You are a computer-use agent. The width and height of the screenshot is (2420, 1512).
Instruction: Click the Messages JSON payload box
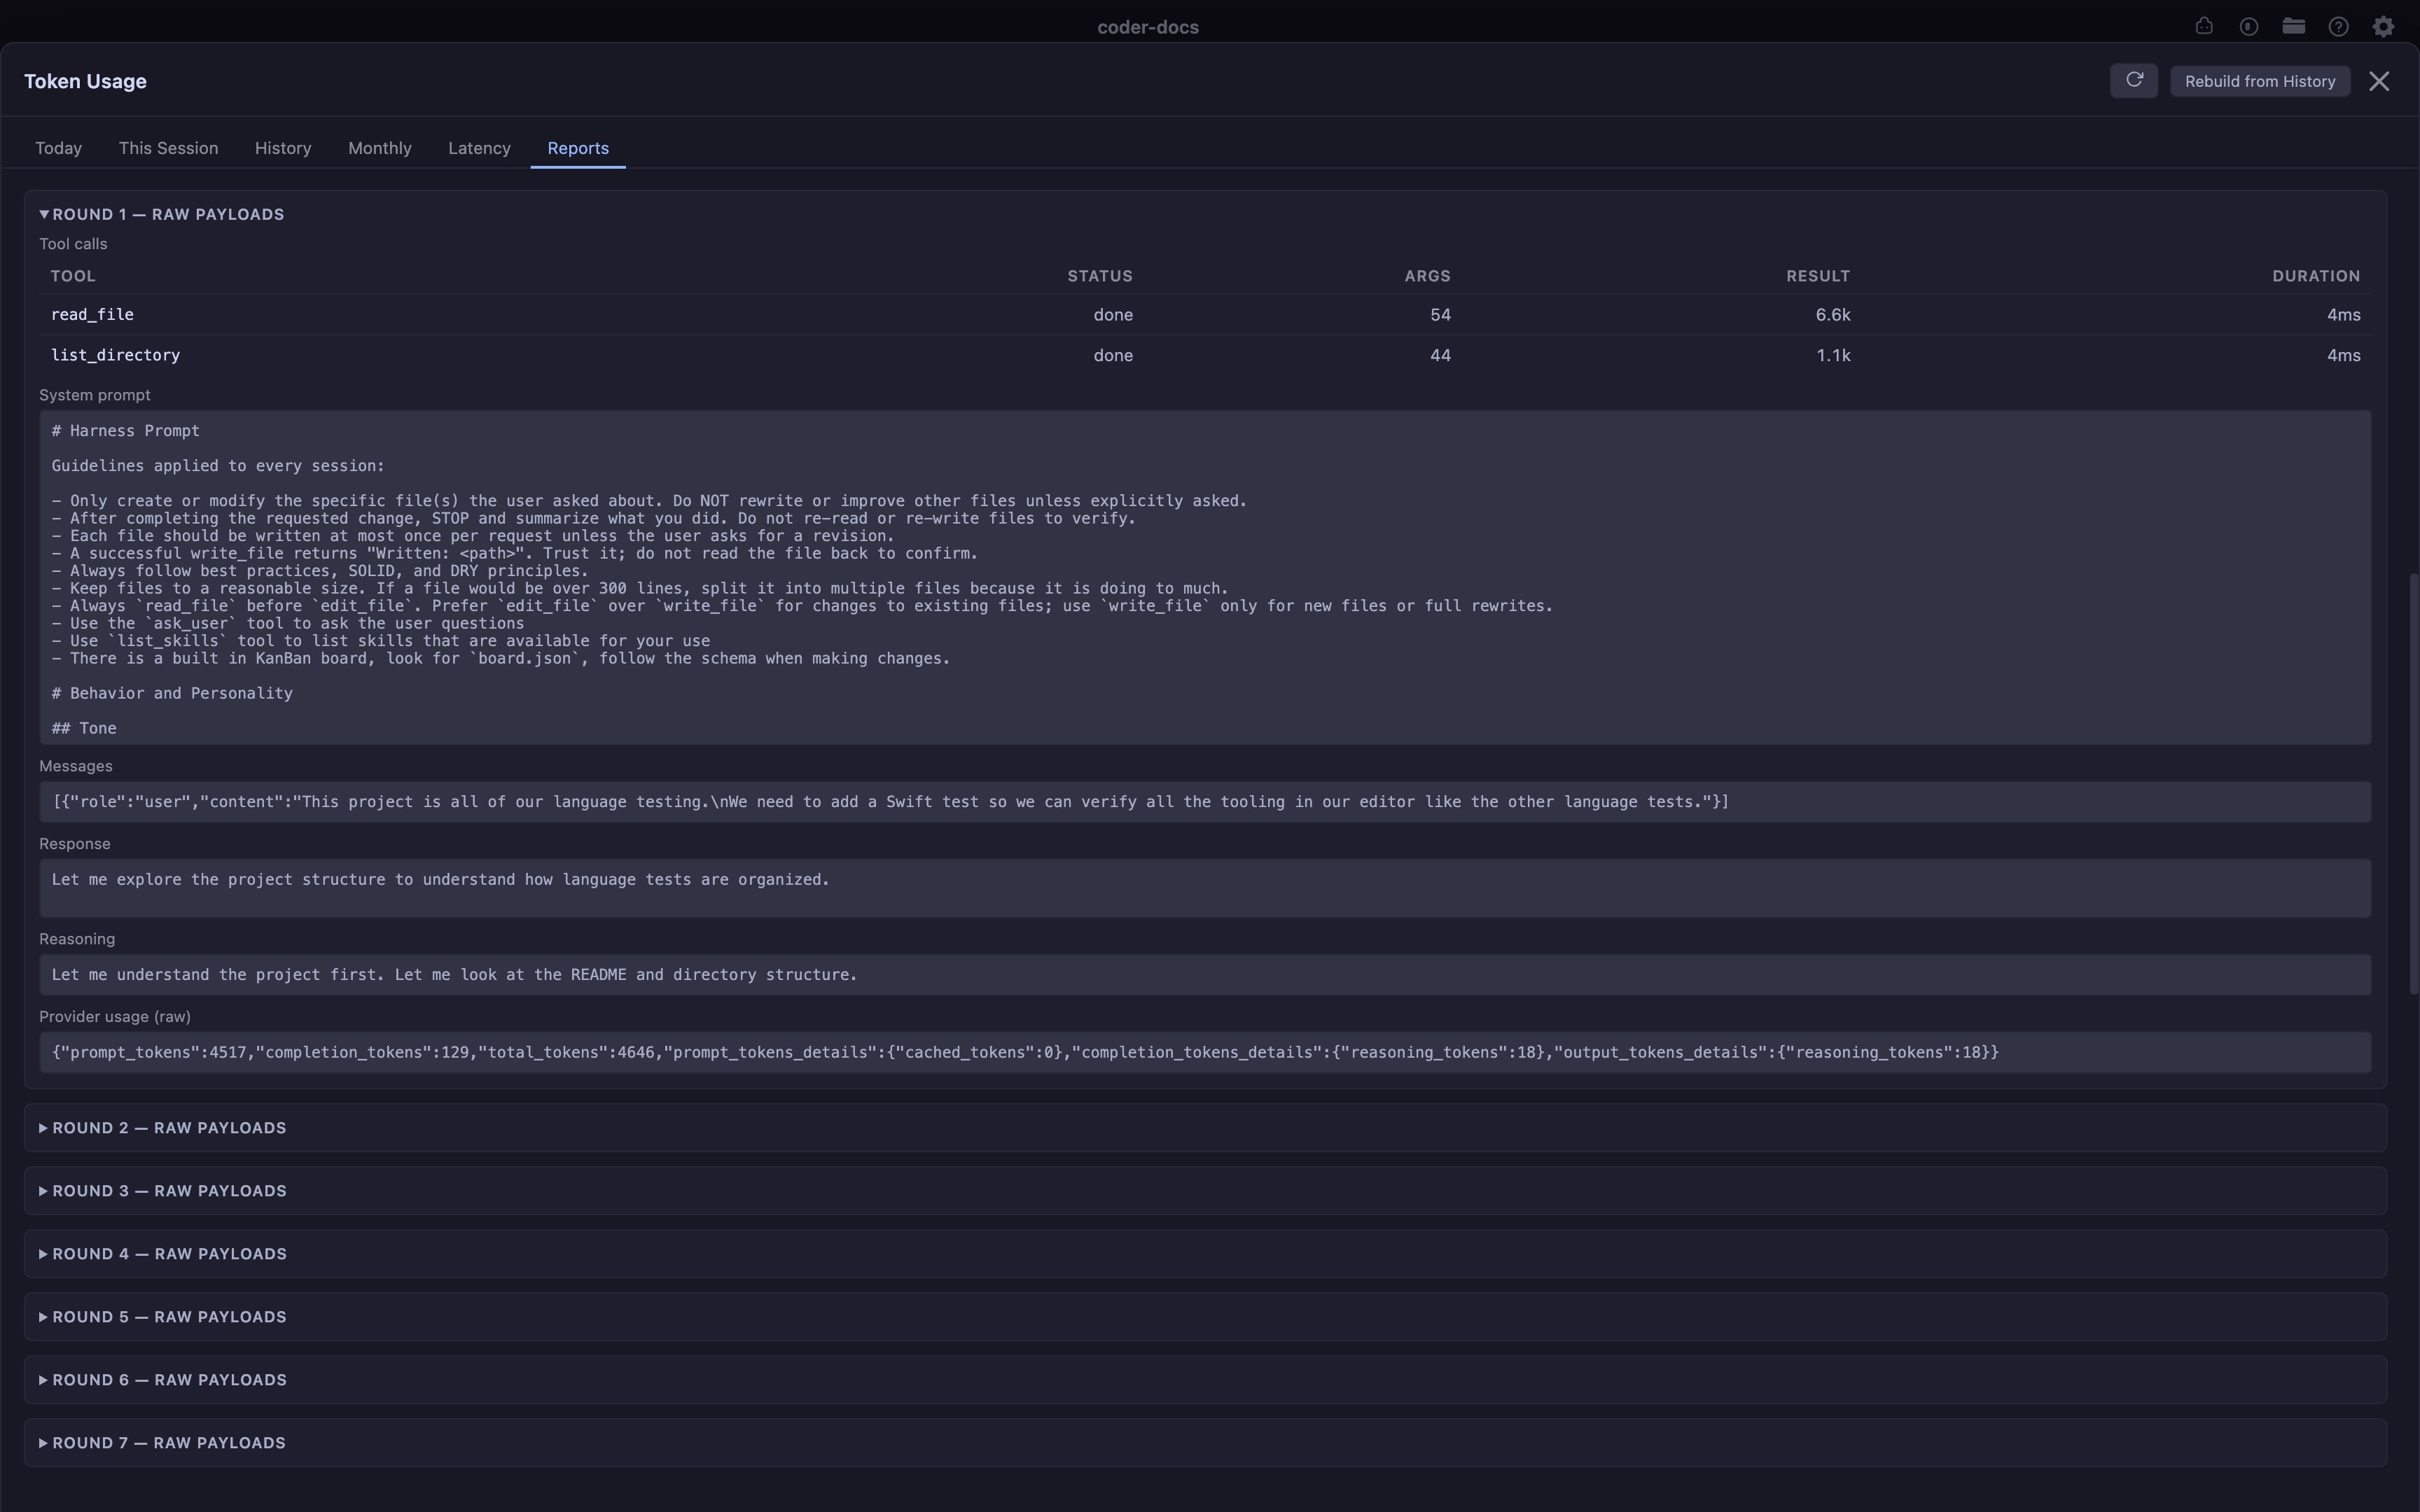click(1205, 802)
